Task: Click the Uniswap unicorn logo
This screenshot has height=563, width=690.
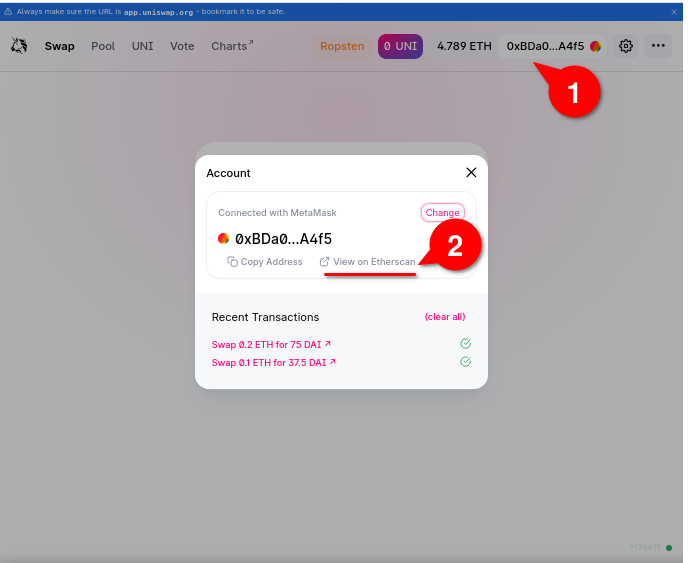Action: coord(19,46)
